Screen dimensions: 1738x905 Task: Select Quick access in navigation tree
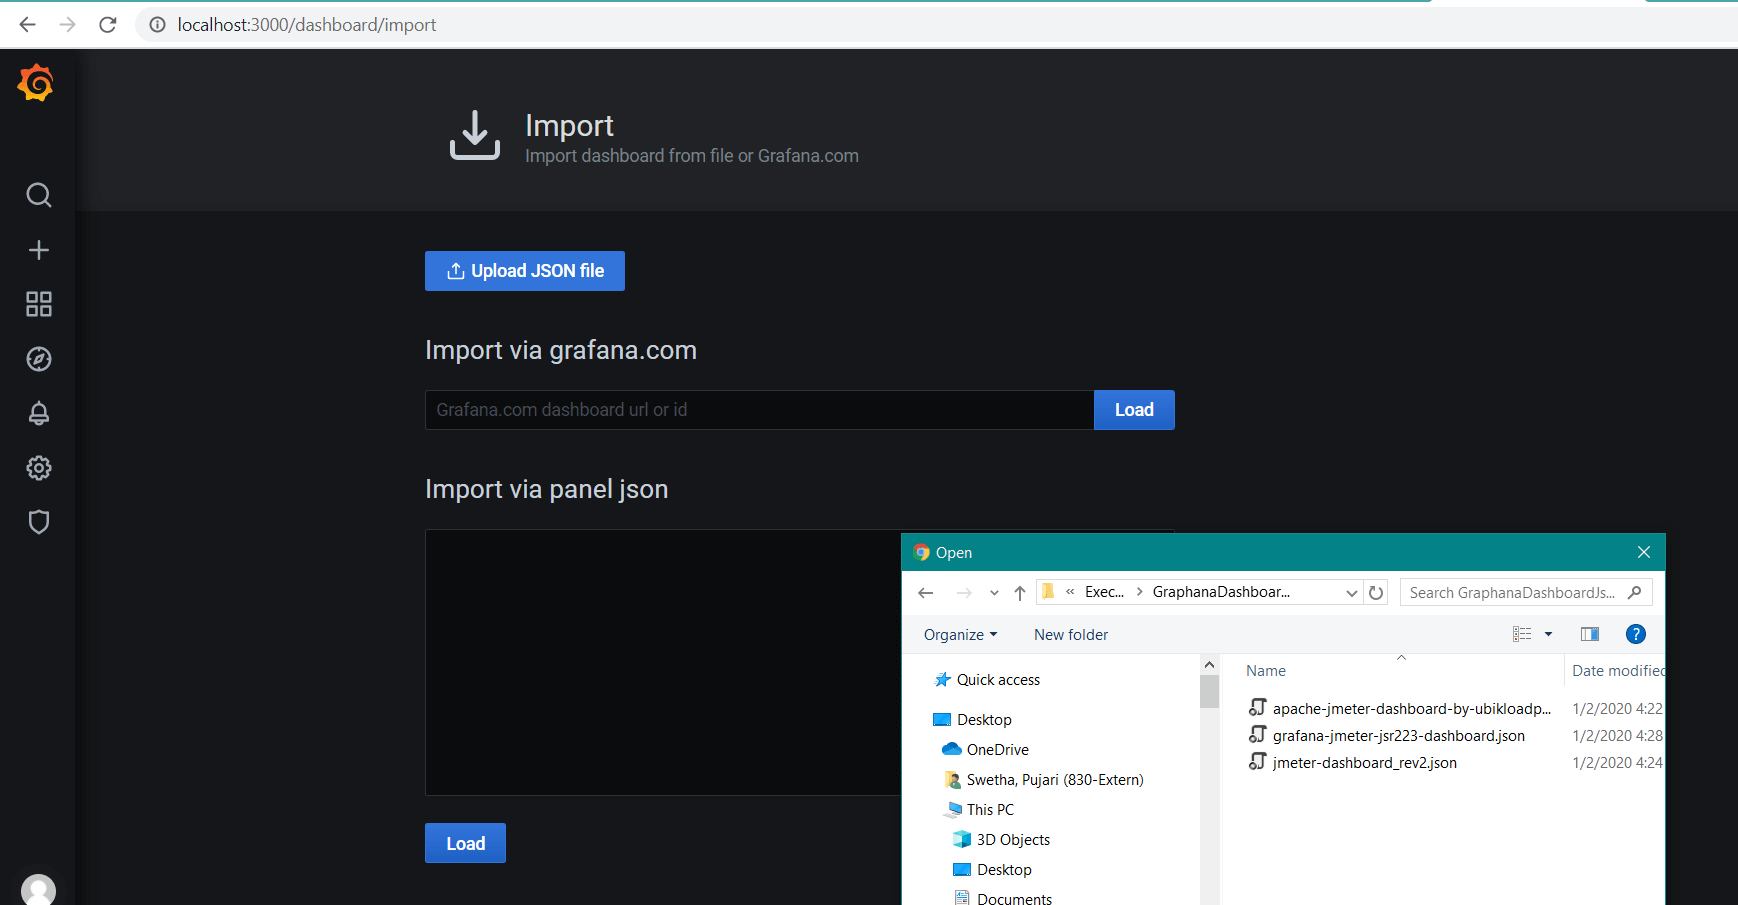[997, 680]
